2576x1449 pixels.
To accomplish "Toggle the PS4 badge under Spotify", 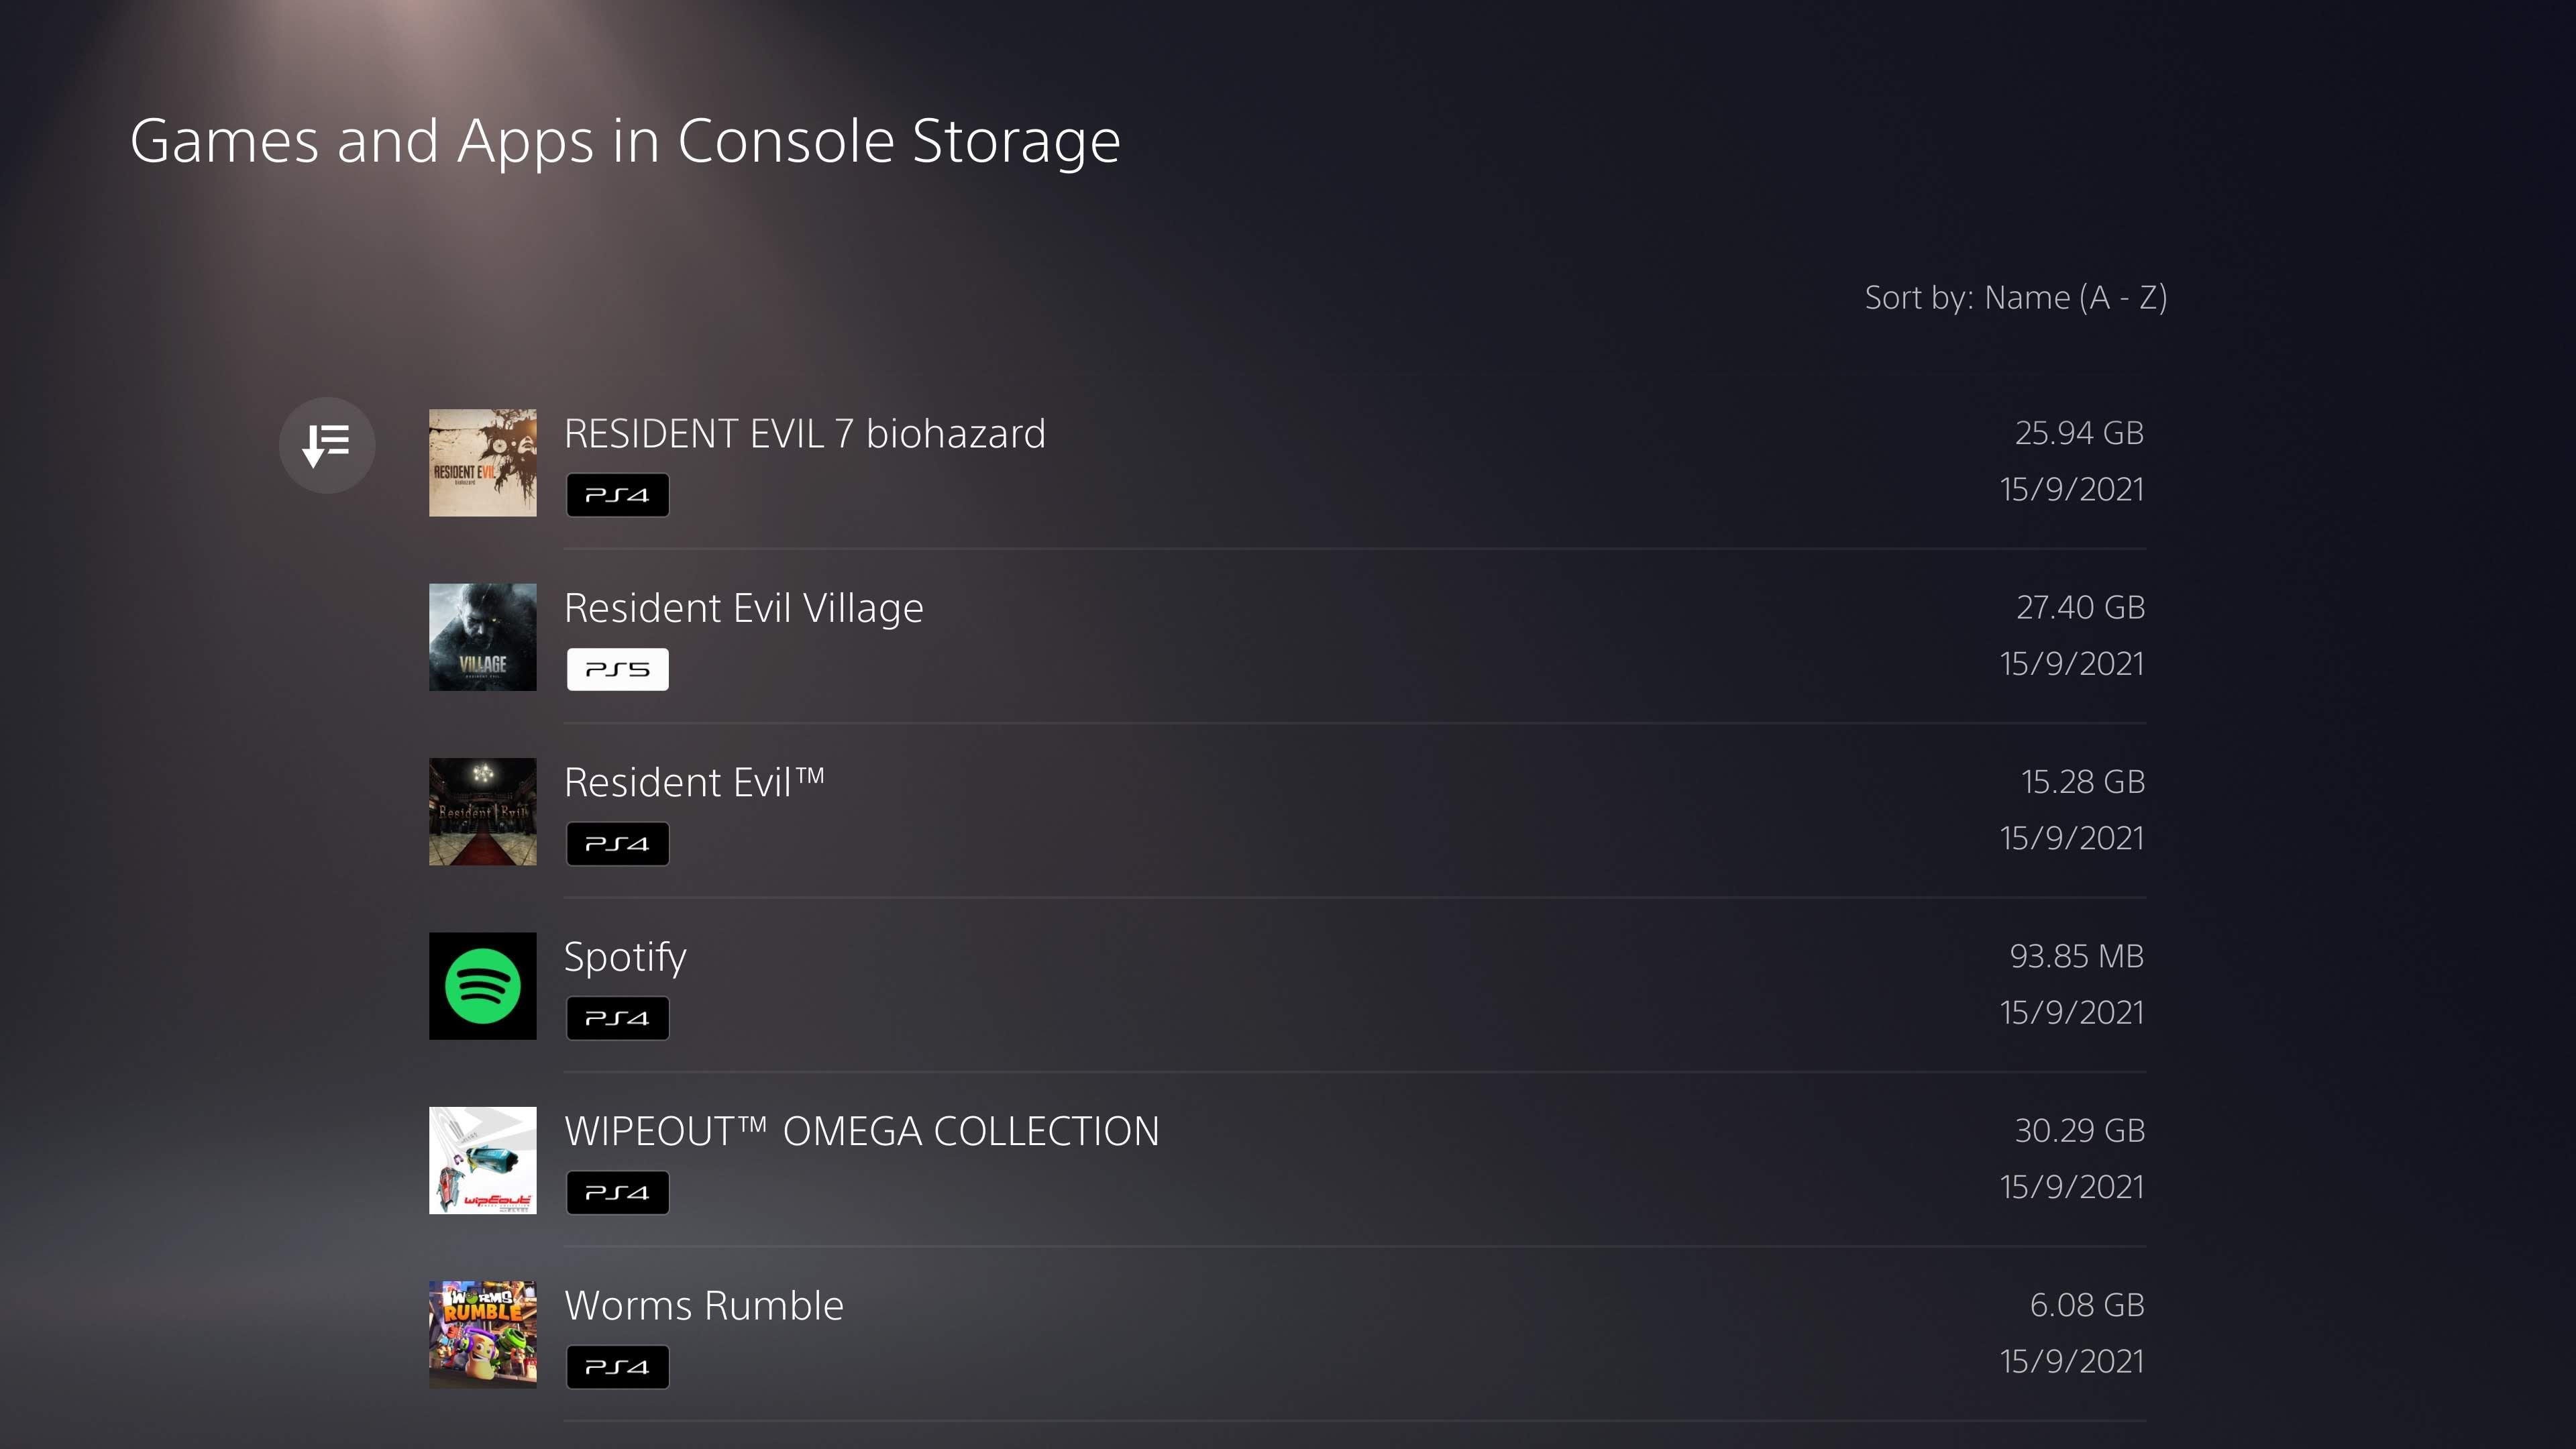I will (x=617, y=1017).
